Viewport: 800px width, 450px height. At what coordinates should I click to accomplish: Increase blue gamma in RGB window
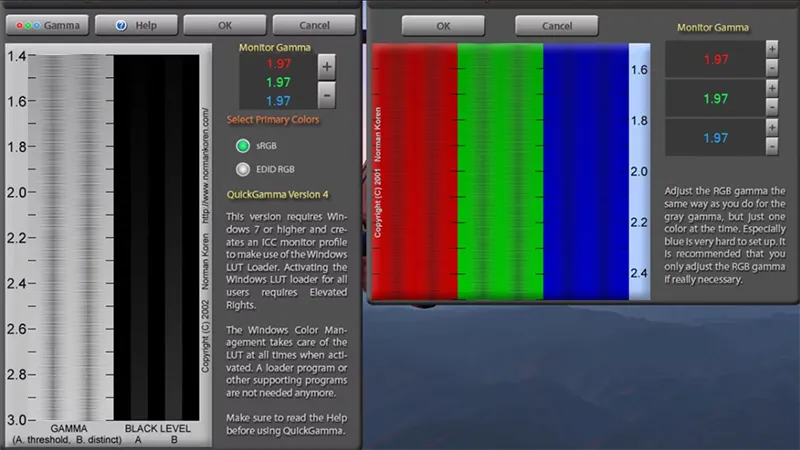pyautogui.click(x=772, y=128)
